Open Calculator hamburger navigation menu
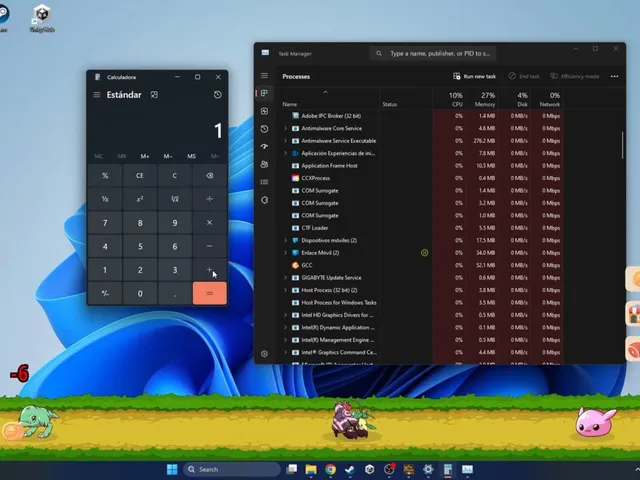This screenshot has height=480, width=640. coord(97,95)
